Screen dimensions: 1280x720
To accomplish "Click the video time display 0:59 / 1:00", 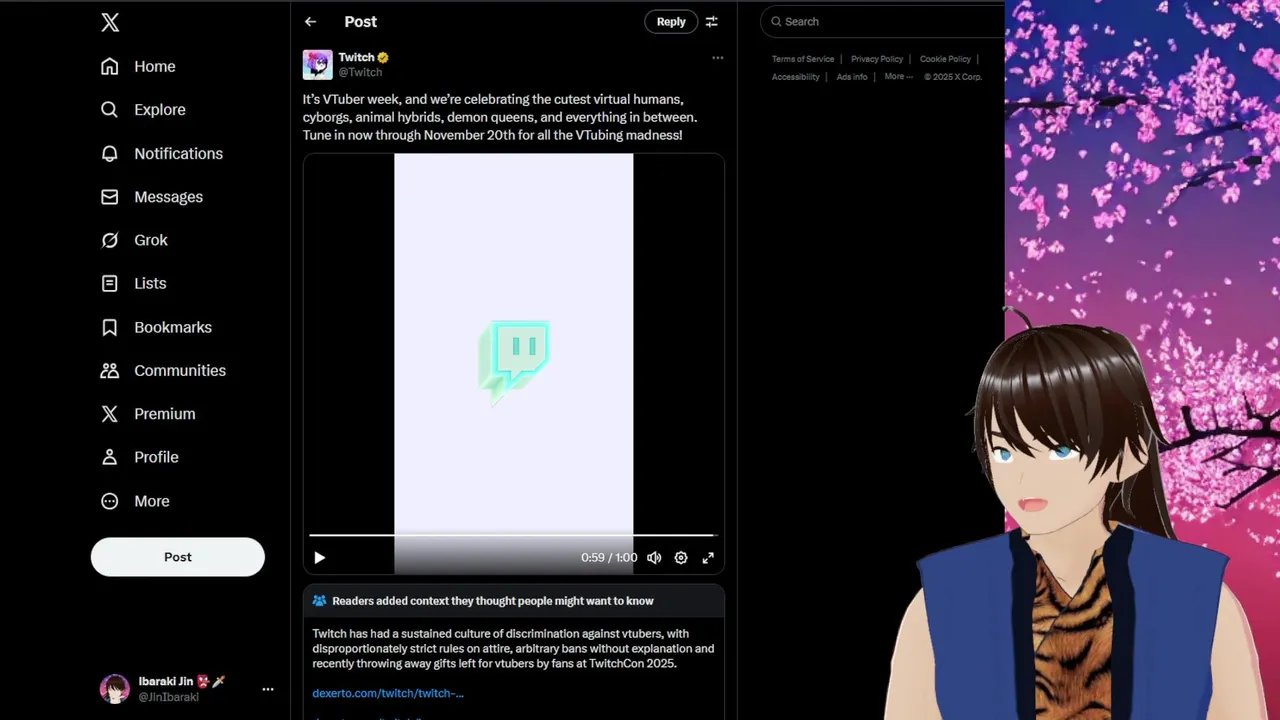I will (x=609, y=558).
